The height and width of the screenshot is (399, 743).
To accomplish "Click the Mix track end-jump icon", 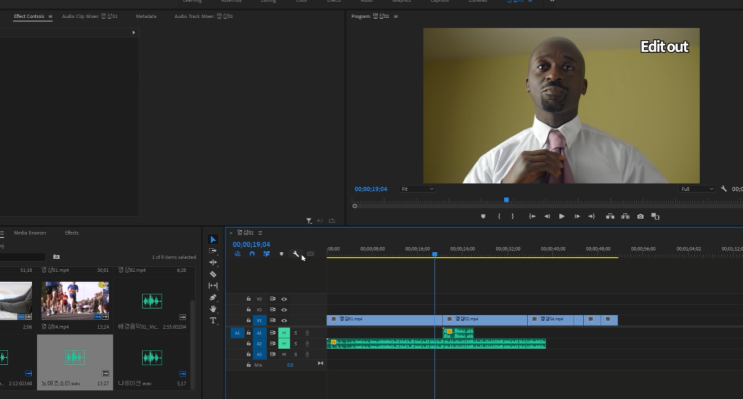I will coord(320,363).
